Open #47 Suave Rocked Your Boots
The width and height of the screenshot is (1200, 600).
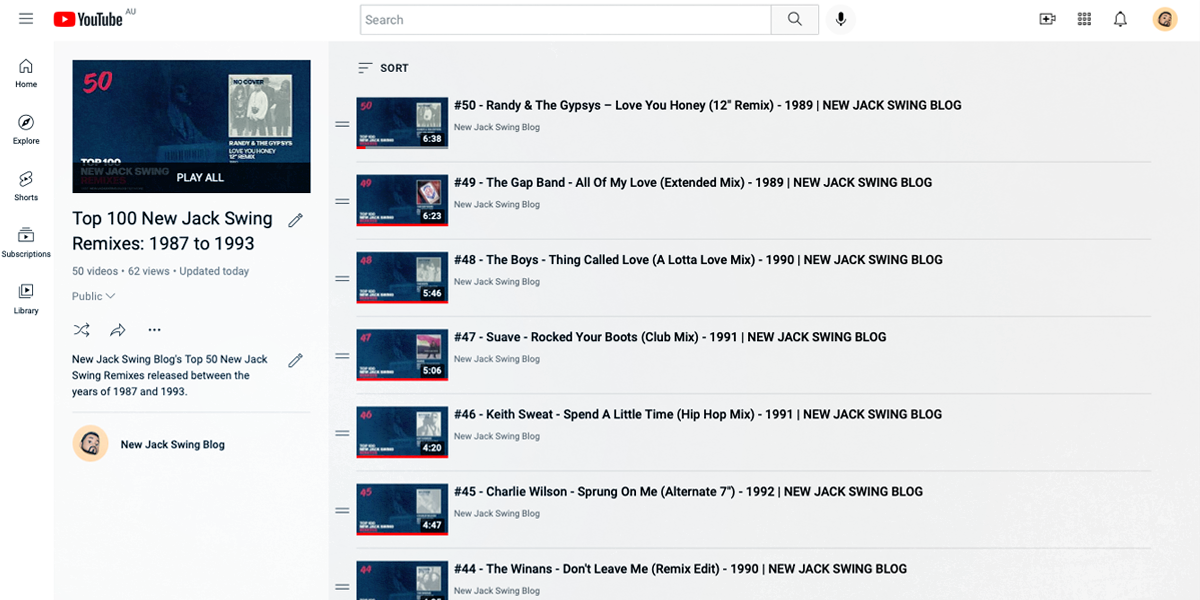[x=670, y=337]
